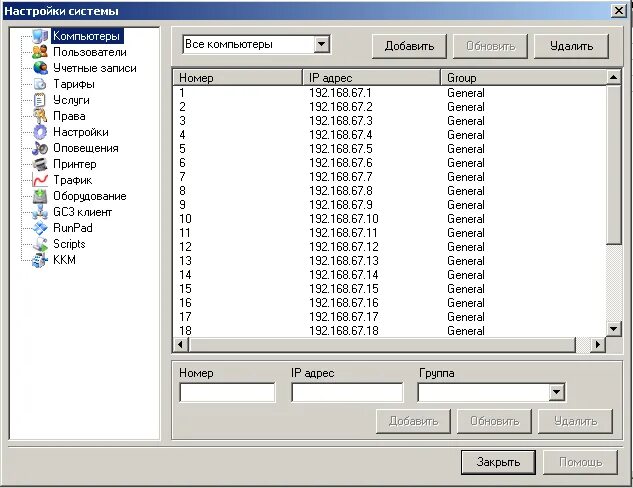The height and width of the screenshot is (488, 633).
Task: Open the Scripts section
Action: click(x=69, y=244)
